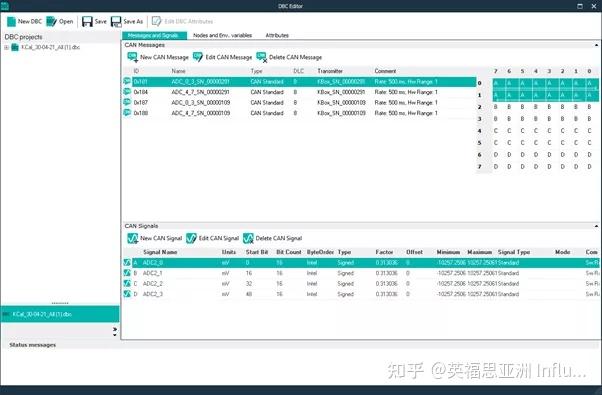Image resolution: width=602 pixels, height=395 pixels.
Task: Click the Save As icon
Action: point(116,21)
